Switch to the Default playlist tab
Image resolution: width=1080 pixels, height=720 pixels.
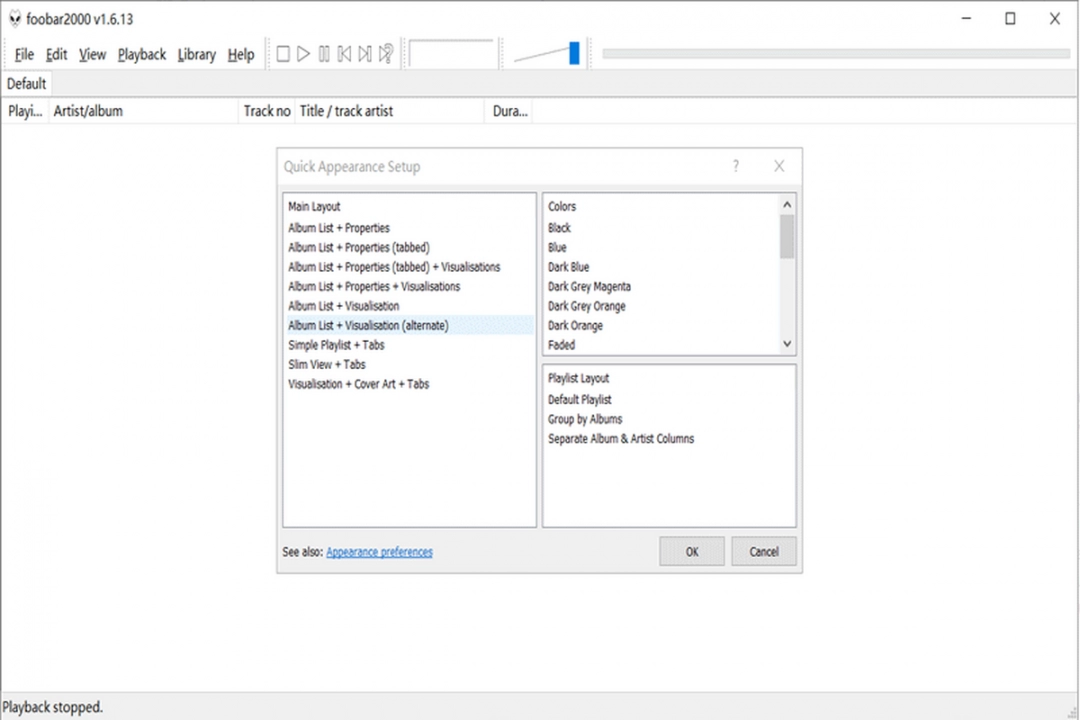(26, 84)
